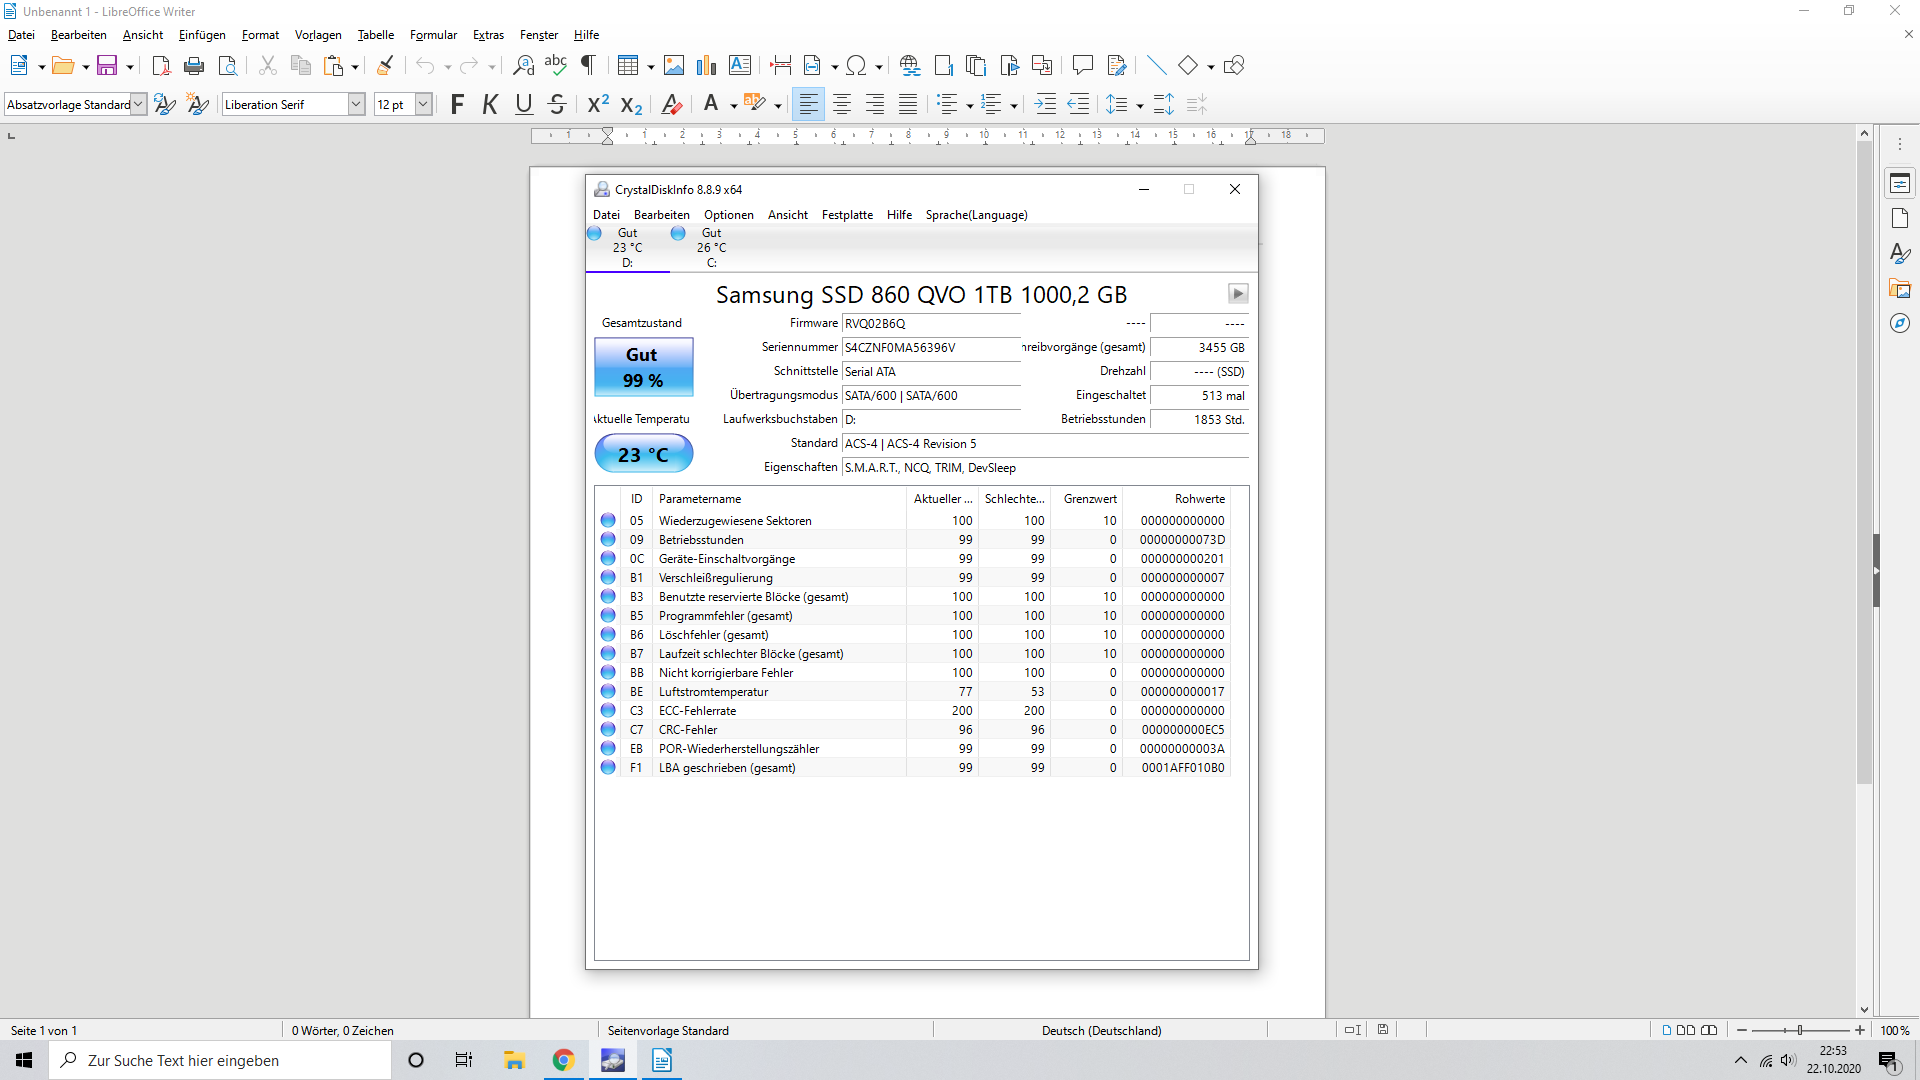Image resolution: width=1920 pixels, height=1080 pixels.
Task: Click the zoom slider in status bar
Action: (x=1800, y=1030)
